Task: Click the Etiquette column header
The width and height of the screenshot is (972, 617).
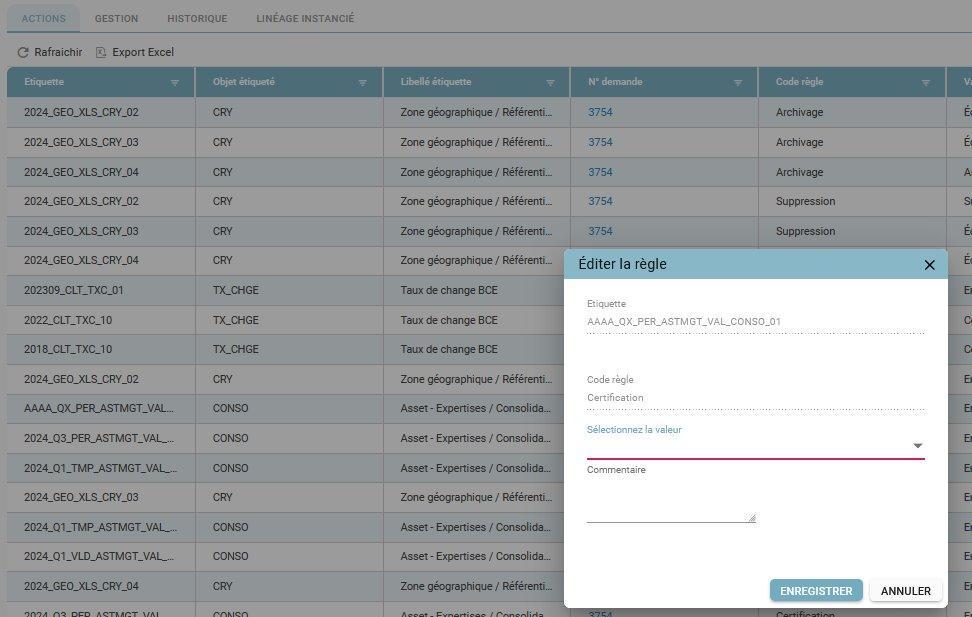Action: 100,82
